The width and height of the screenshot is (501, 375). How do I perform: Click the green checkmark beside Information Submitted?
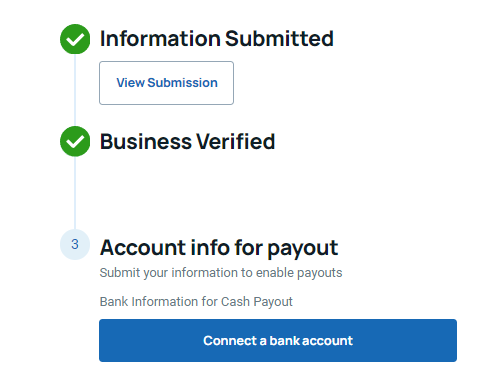[x=75, y=39]
